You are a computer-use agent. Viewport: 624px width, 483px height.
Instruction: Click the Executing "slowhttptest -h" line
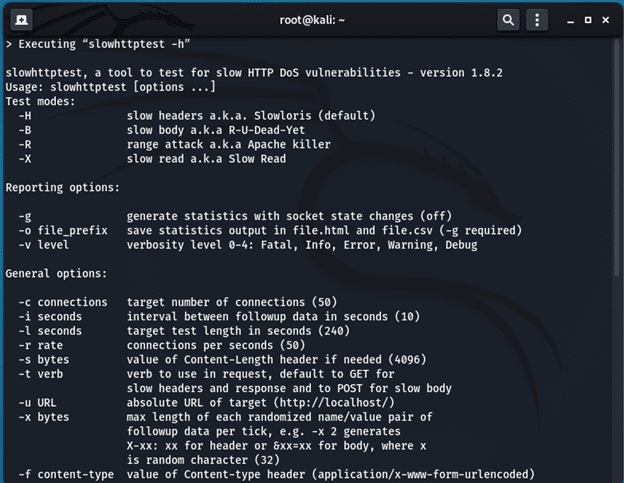click(98, 44)
